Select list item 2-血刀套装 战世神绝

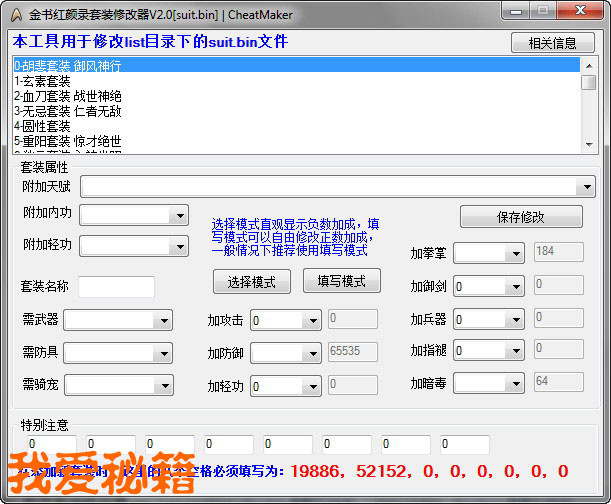coord(68,96)
